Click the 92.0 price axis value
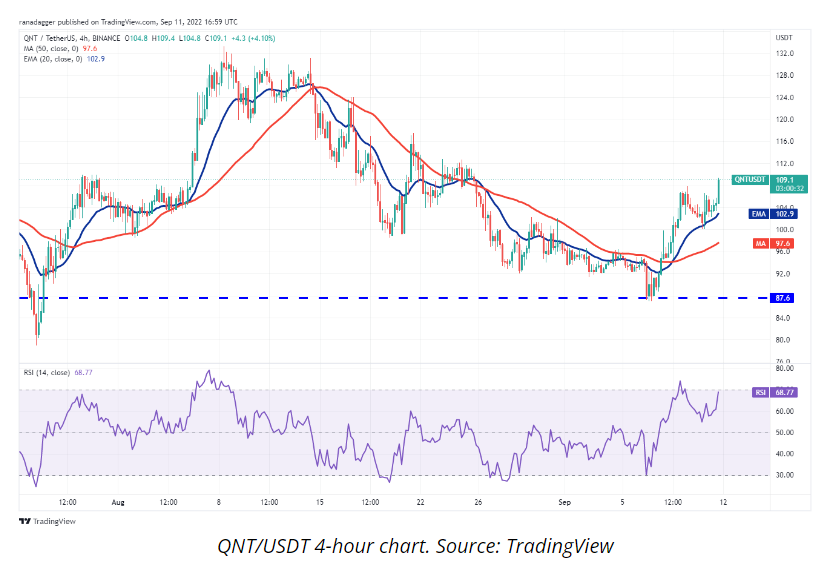Screen dimensions: 833x568 click(x=785, y=274)
